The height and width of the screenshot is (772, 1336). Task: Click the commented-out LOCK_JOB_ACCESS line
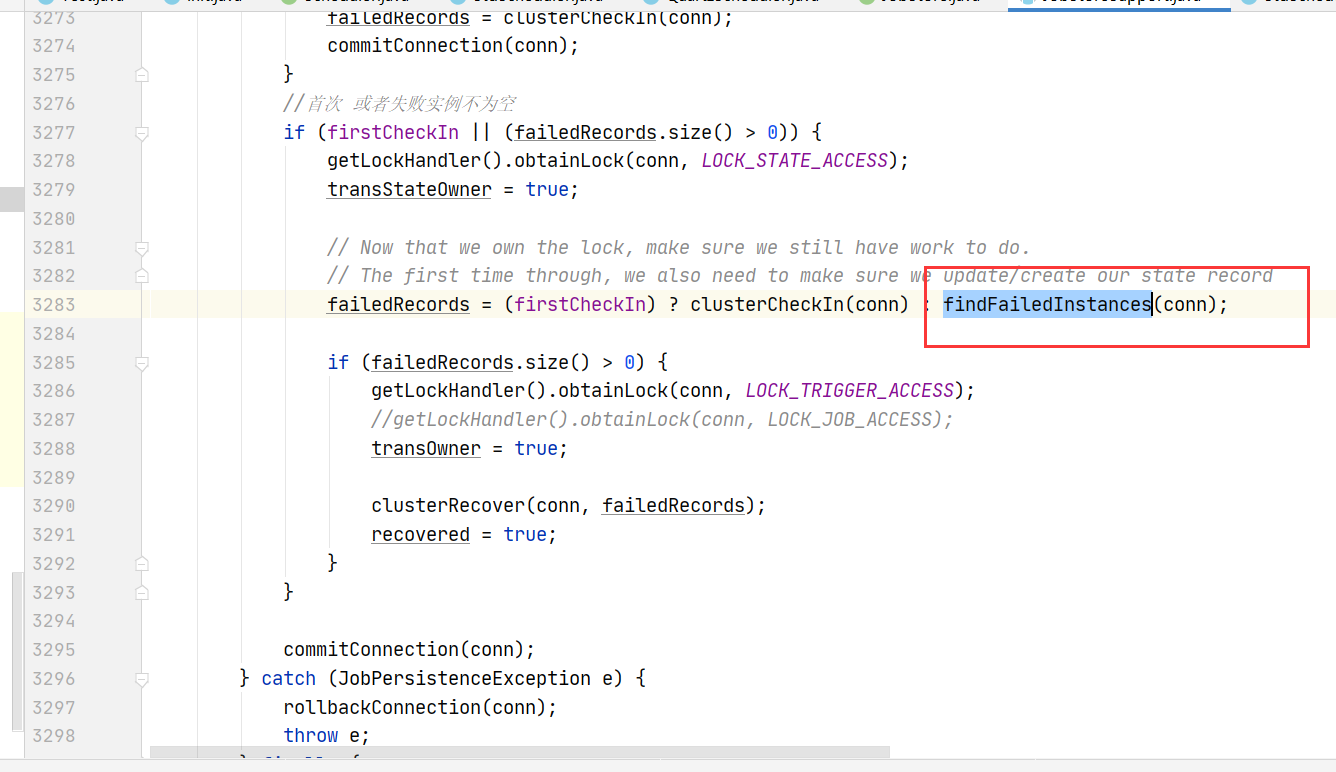tap(662, 419)
